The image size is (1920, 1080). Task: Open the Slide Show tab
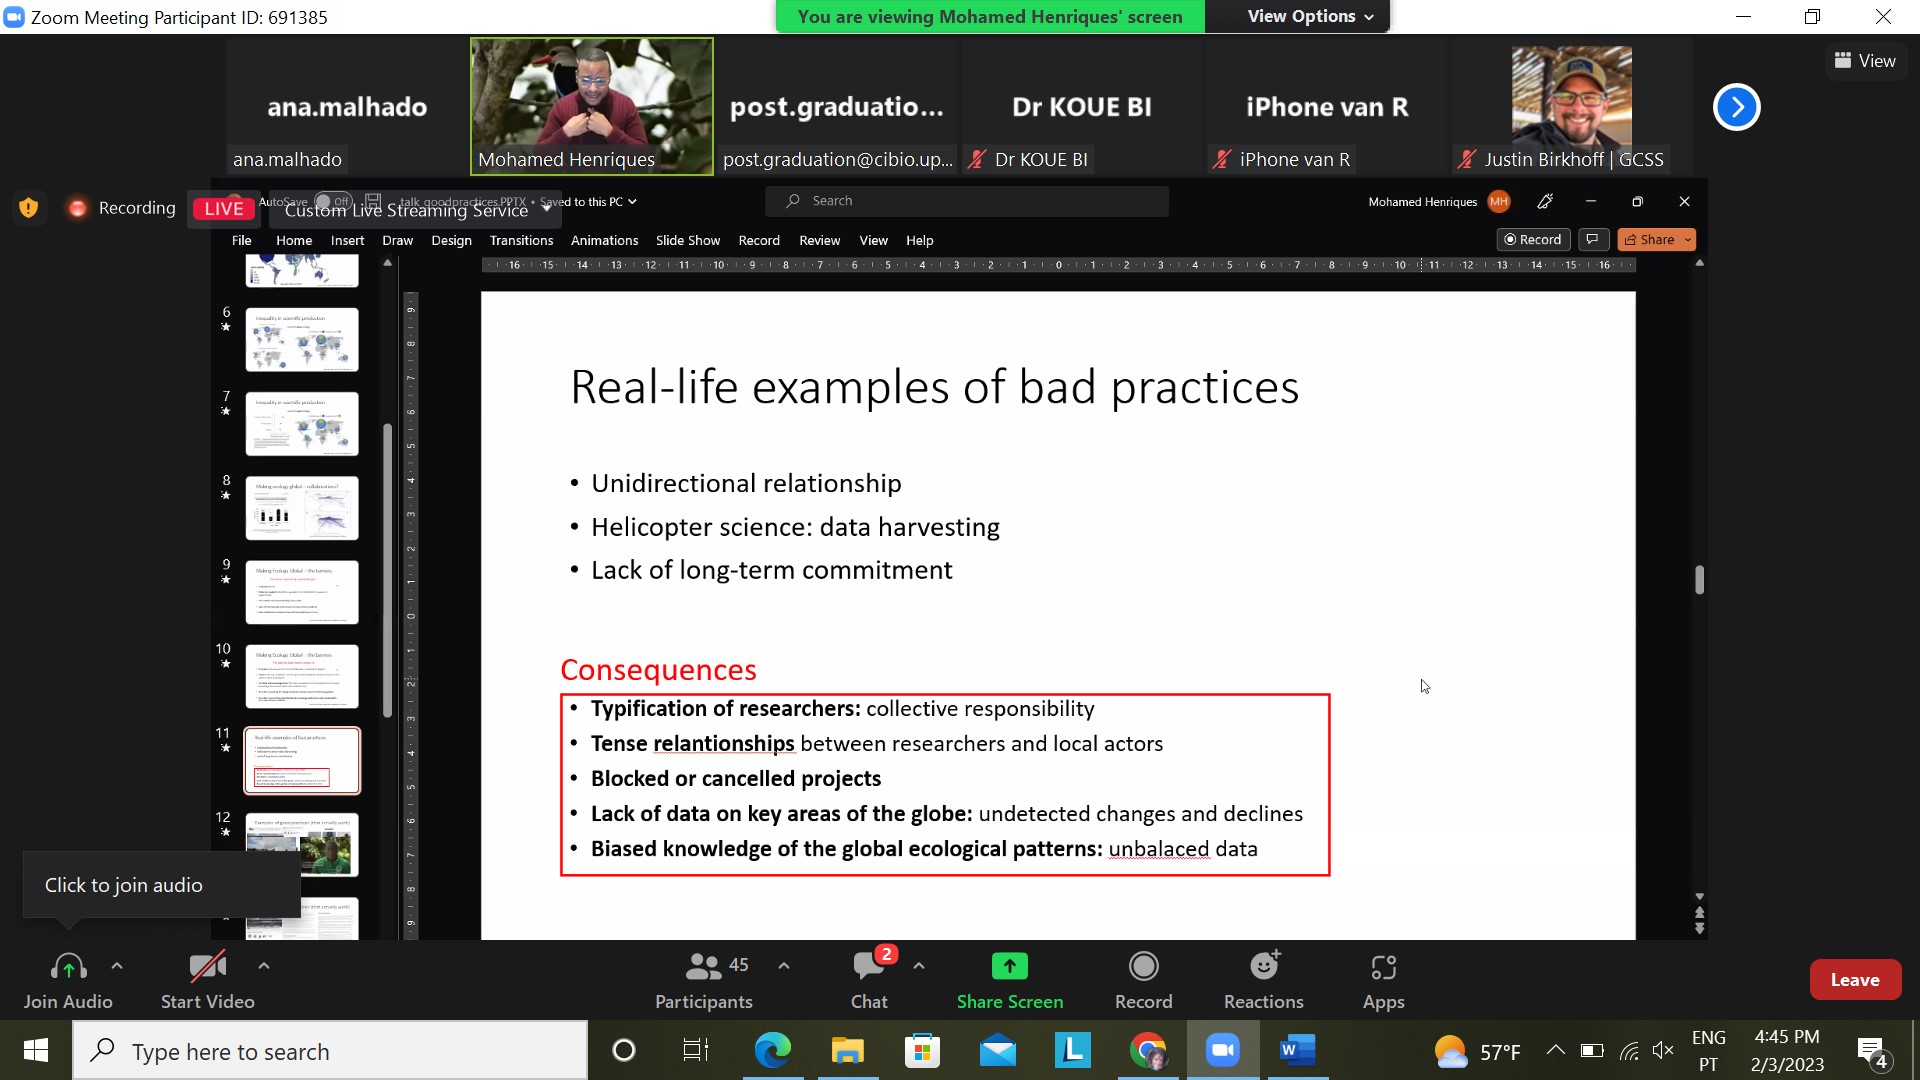[687, 240]
